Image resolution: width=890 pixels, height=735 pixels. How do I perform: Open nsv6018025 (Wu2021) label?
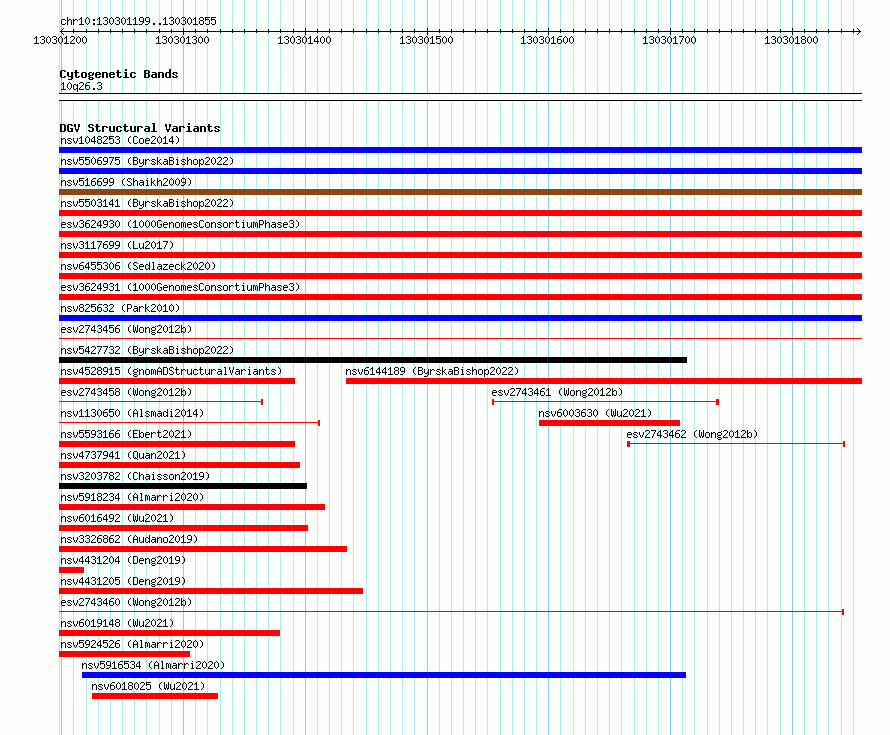[148, 686]
